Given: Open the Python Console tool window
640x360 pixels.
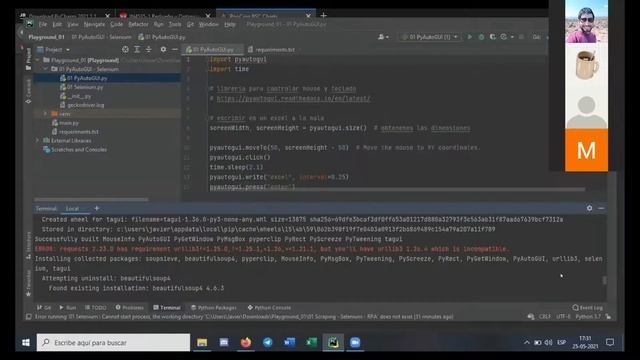Looking at the screenshot, I should (269, 307).
